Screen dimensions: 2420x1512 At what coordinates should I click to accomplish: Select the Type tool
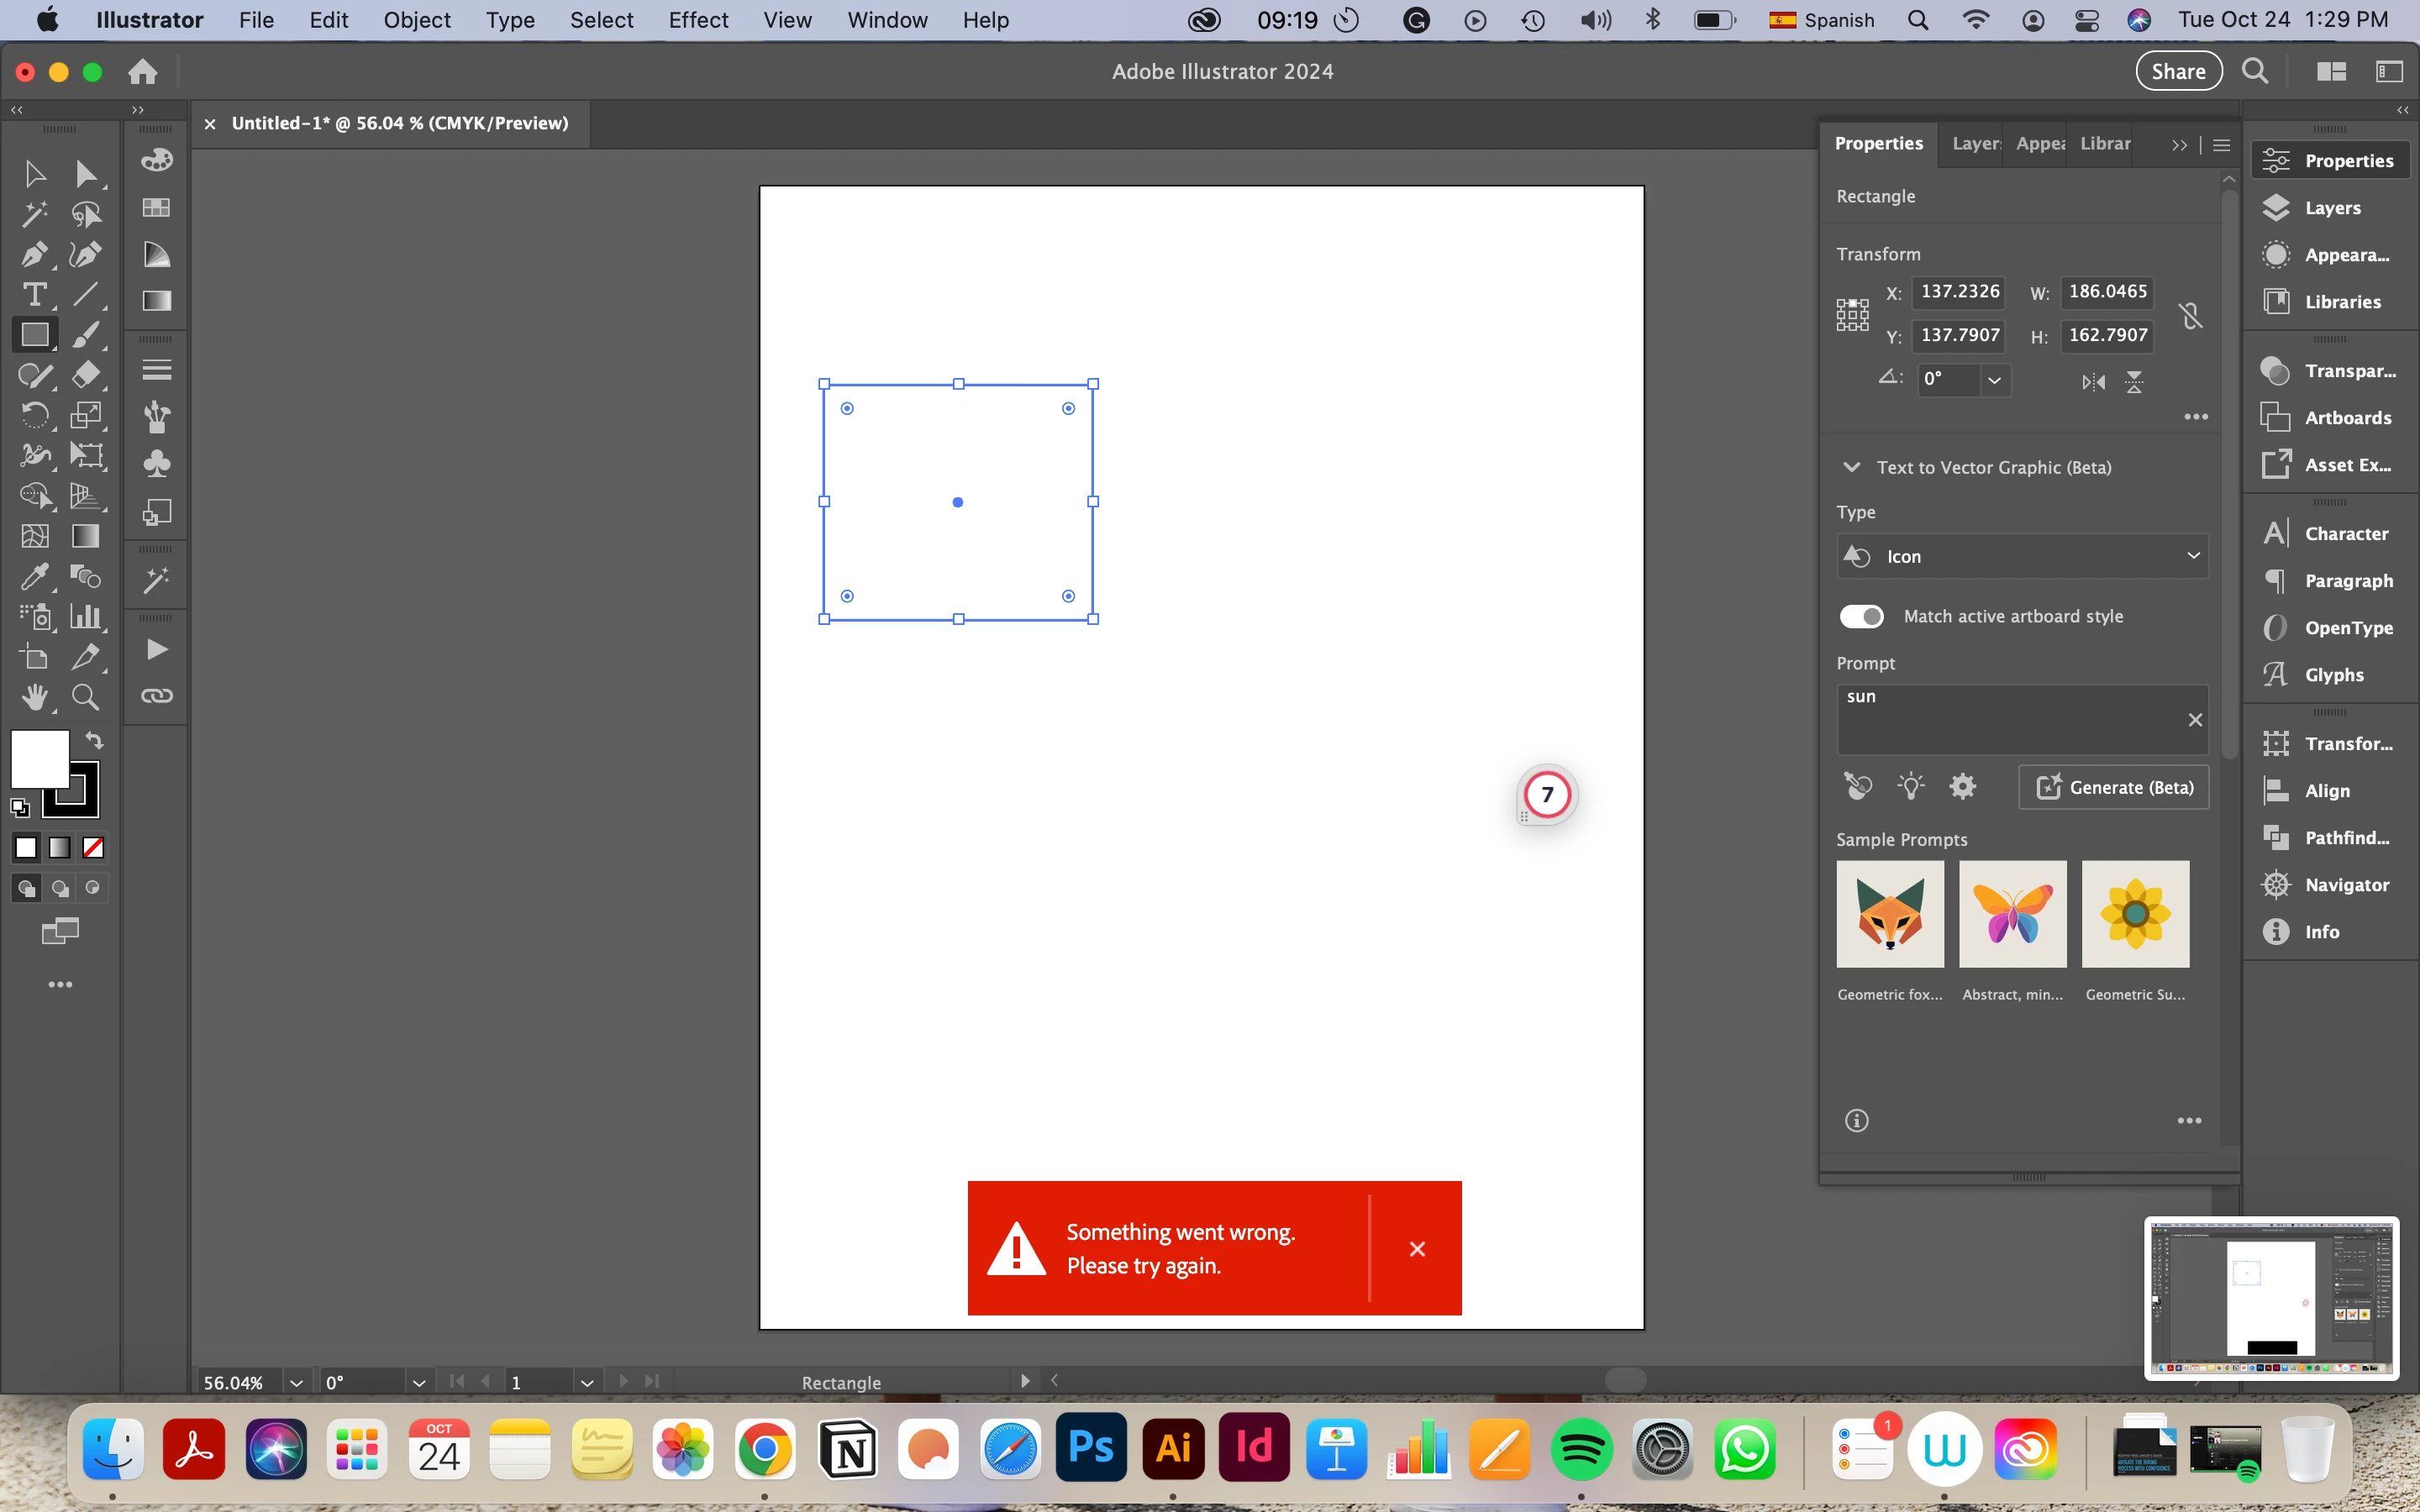click(34, 295)
